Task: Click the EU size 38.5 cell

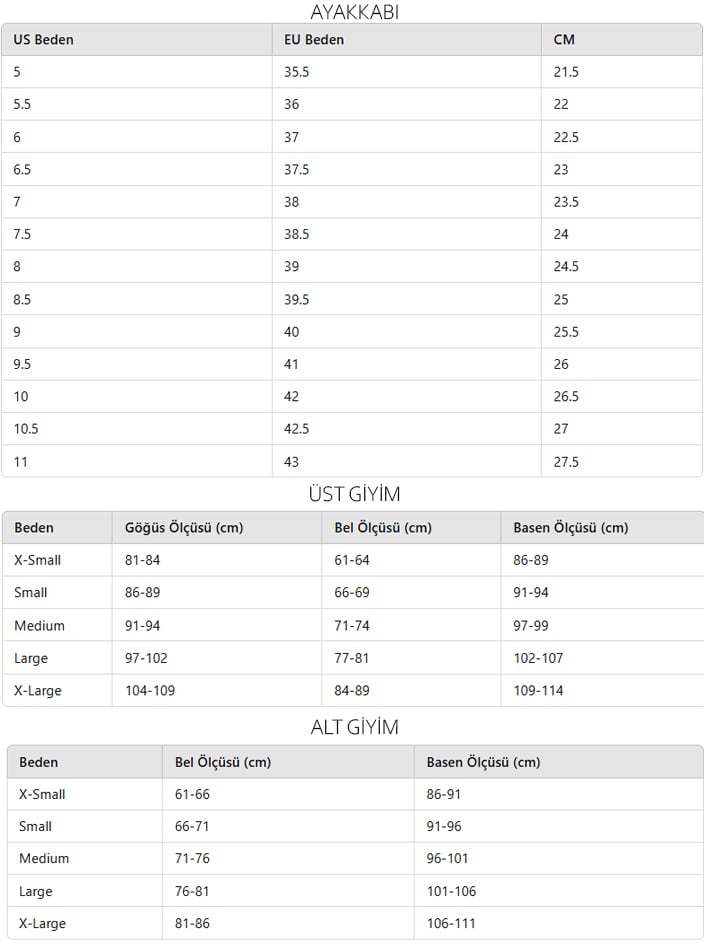Action: coord(407,234)
